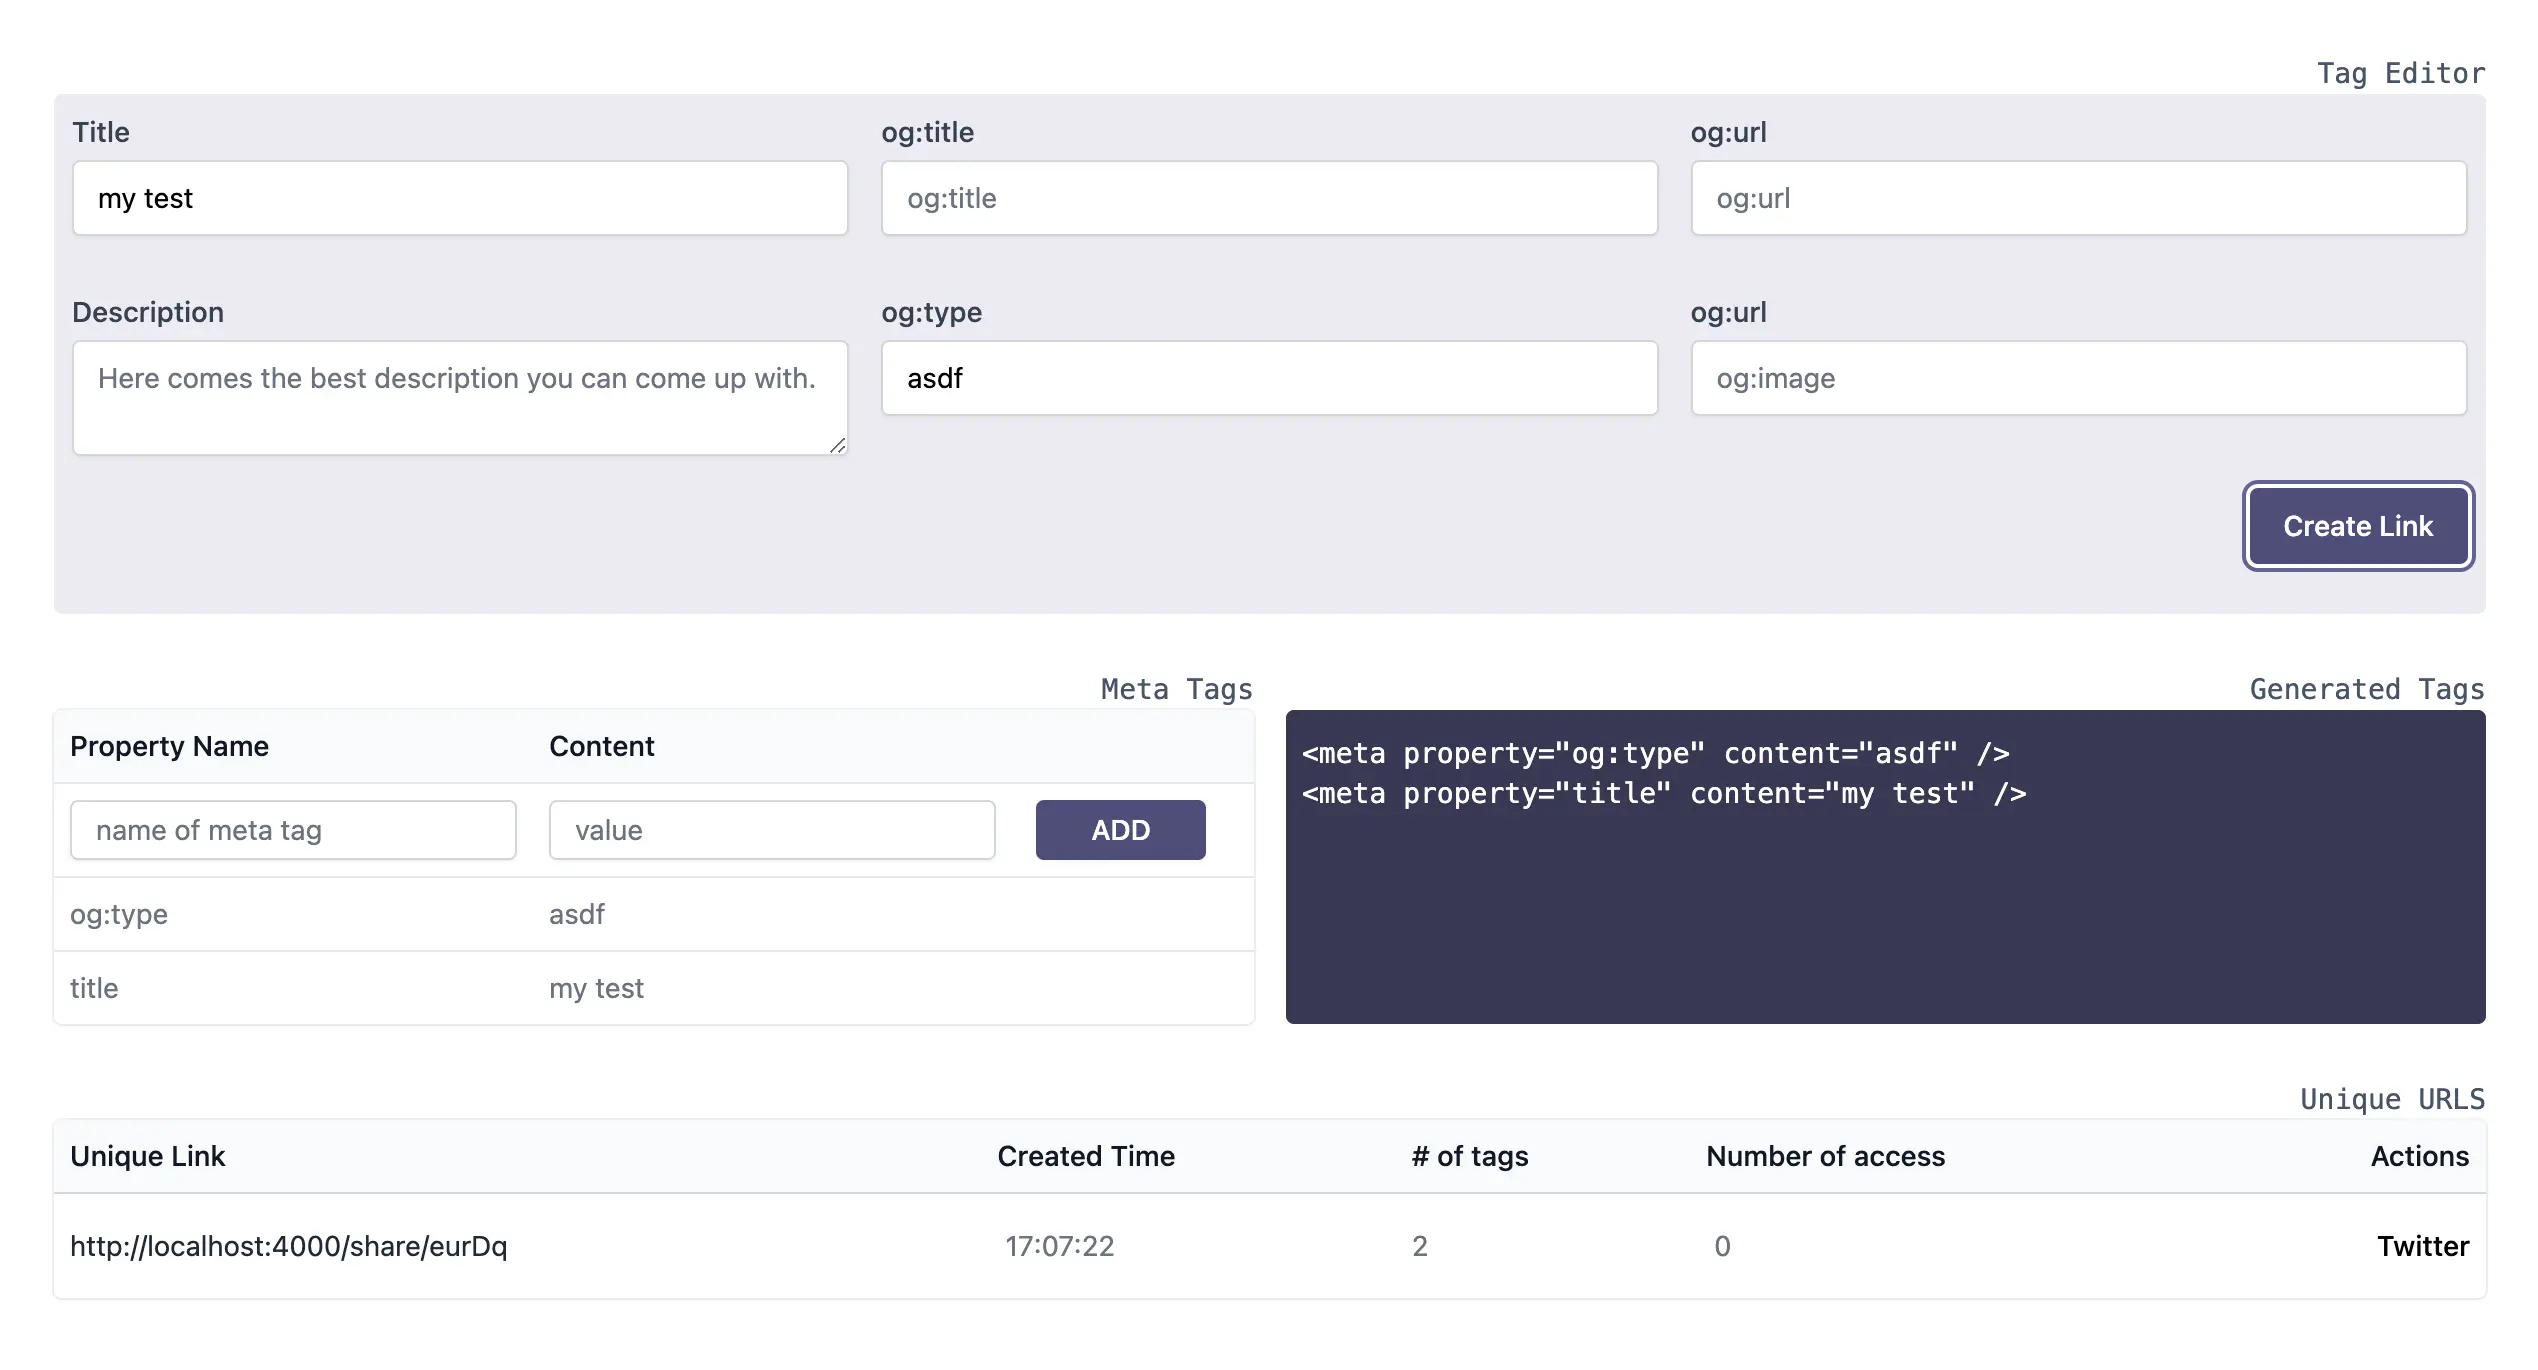Click the Meta Tags section heading
Screen dimensions: 2538x1370
(x=1176, y=688)
